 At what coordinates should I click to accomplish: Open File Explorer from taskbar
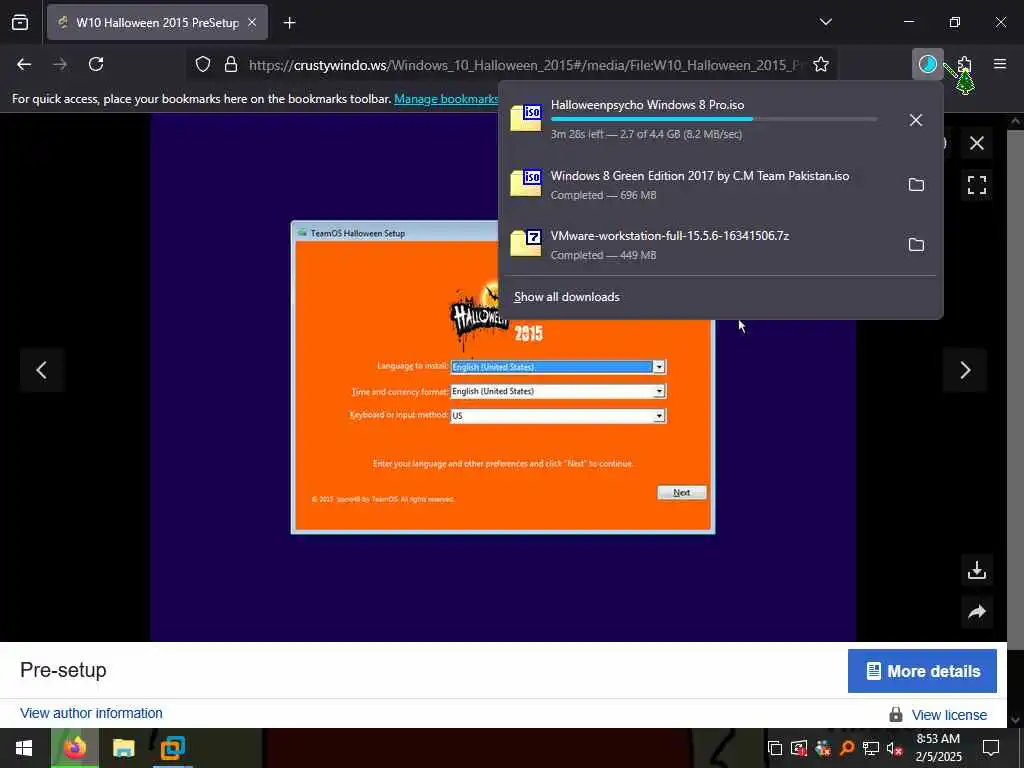pyautogui.click(x=123, y=748)
